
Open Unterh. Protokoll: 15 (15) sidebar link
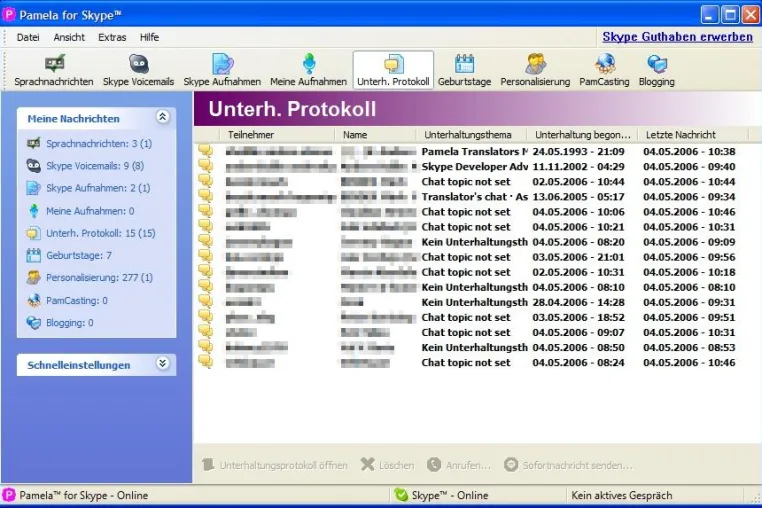point(101,233)
